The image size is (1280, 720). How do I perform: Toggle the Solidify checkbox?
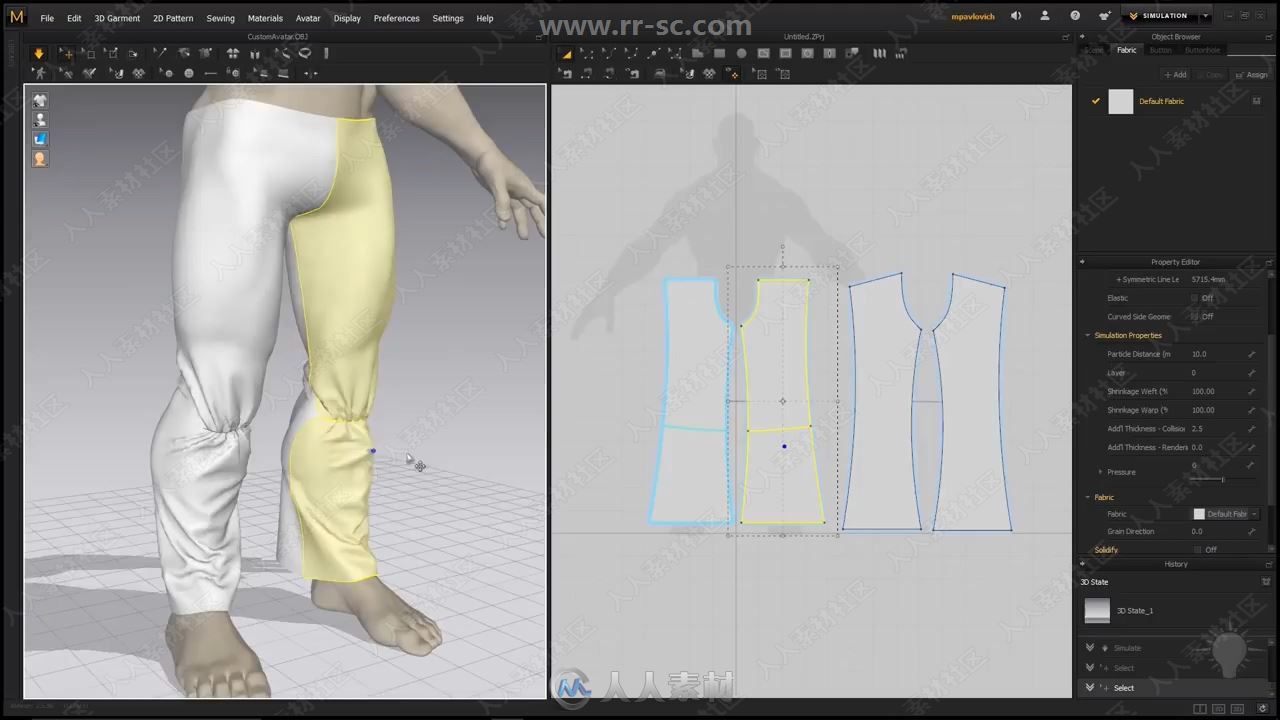[1197, 550]
